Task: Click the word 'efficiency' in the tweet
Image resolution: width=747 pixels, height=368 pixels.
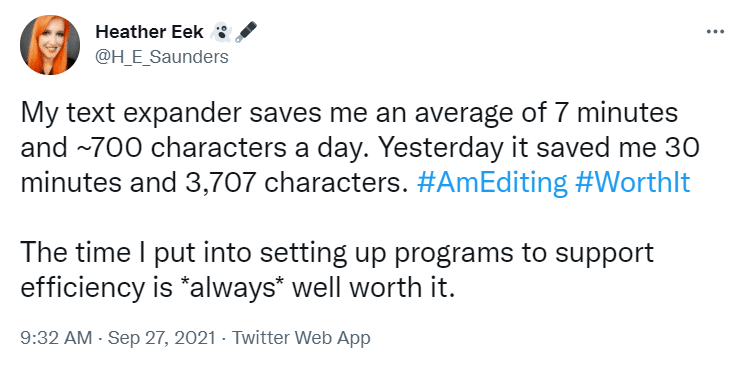Action: click(x=78, y=290)
